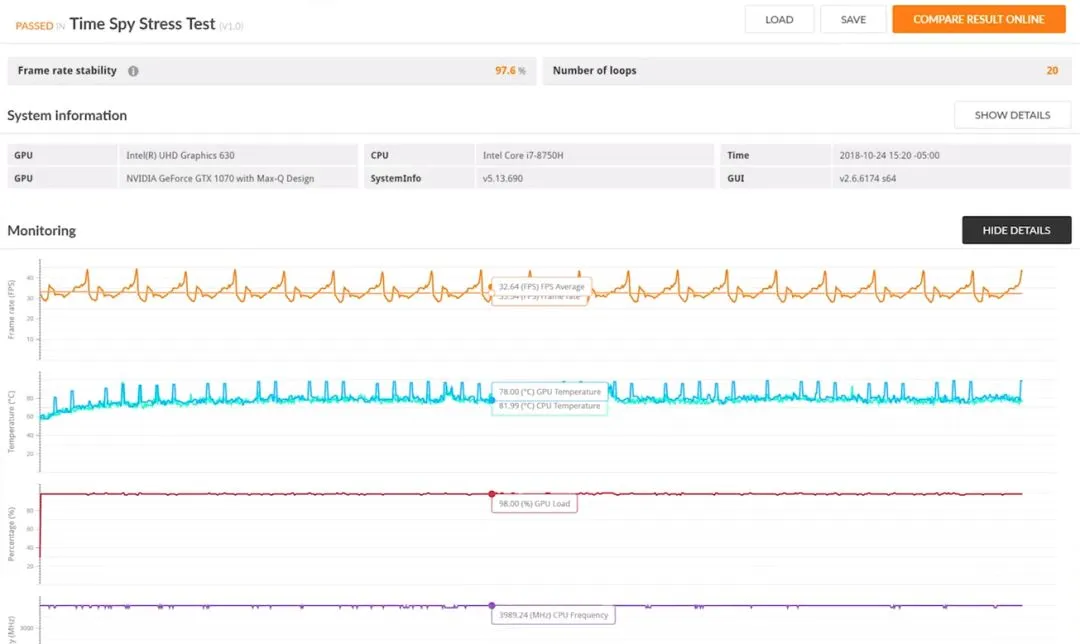Click the 97.6 % stability value
1080x644 pixels.
tap(510, 70)
